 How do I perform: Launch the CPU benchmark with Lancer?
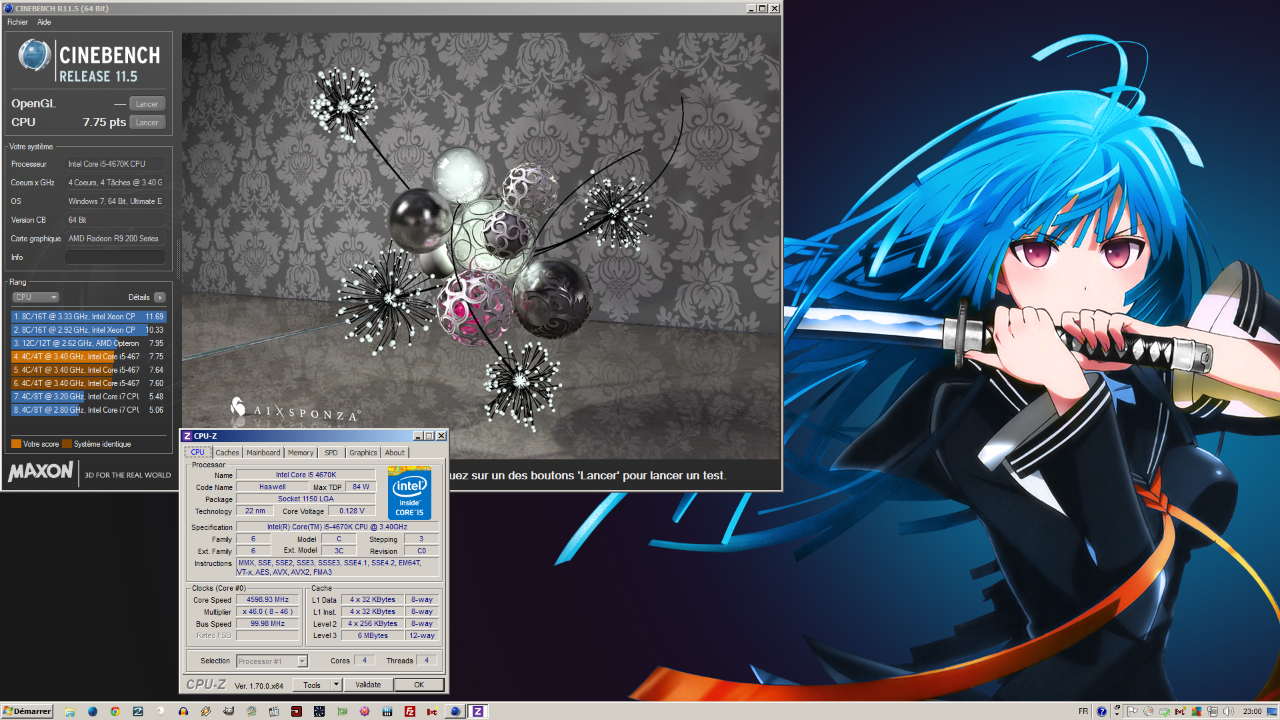point(147,123)
